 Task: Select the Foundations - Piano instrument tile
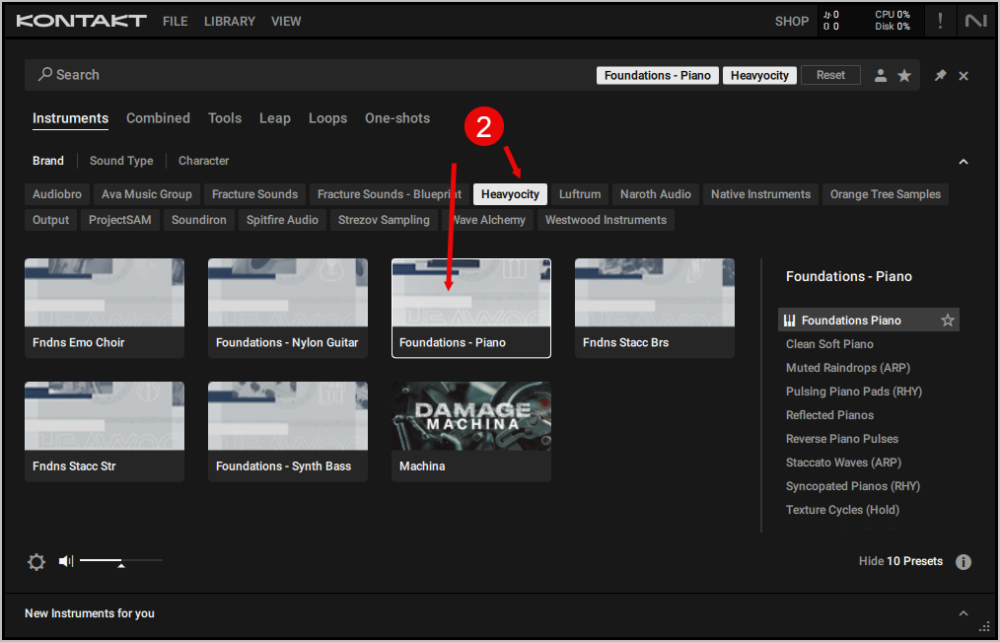coord(471,308)
